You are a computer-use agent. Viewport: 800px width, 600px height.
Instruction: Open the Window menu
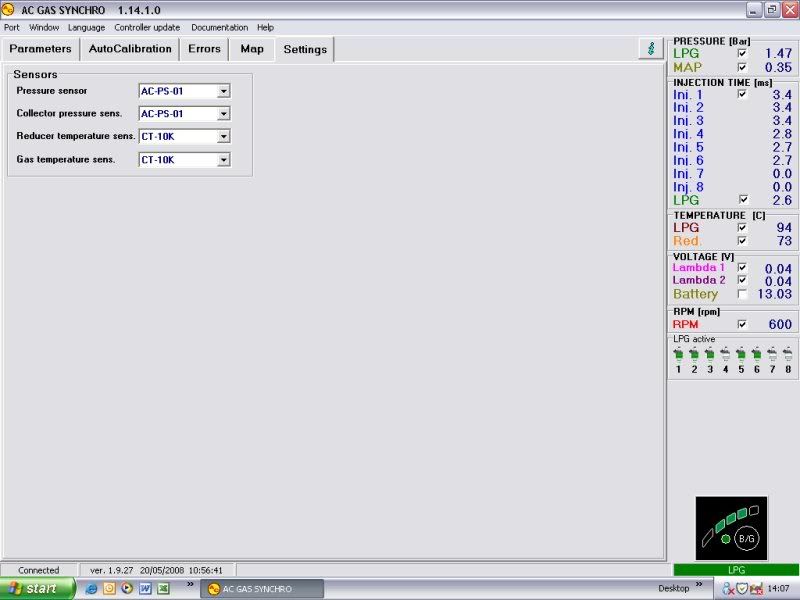point(44,28)
